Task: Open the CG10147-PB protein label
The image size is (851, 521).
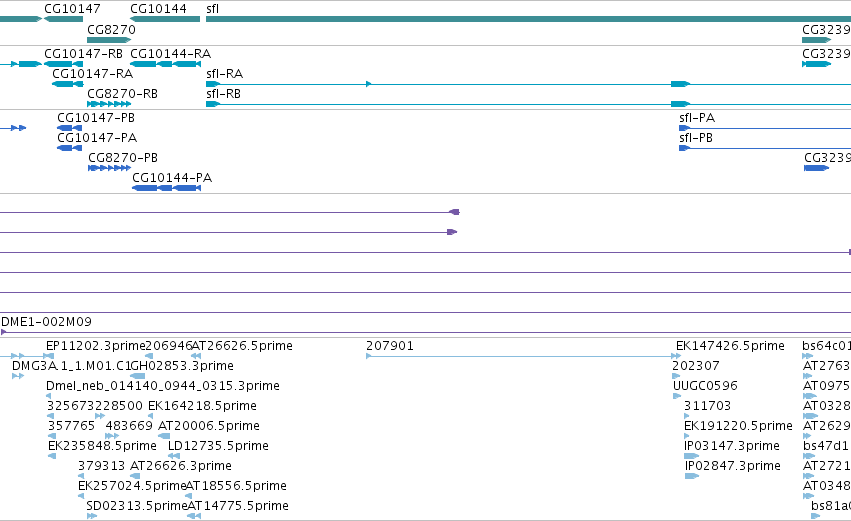Action: (x=96, y=117)
